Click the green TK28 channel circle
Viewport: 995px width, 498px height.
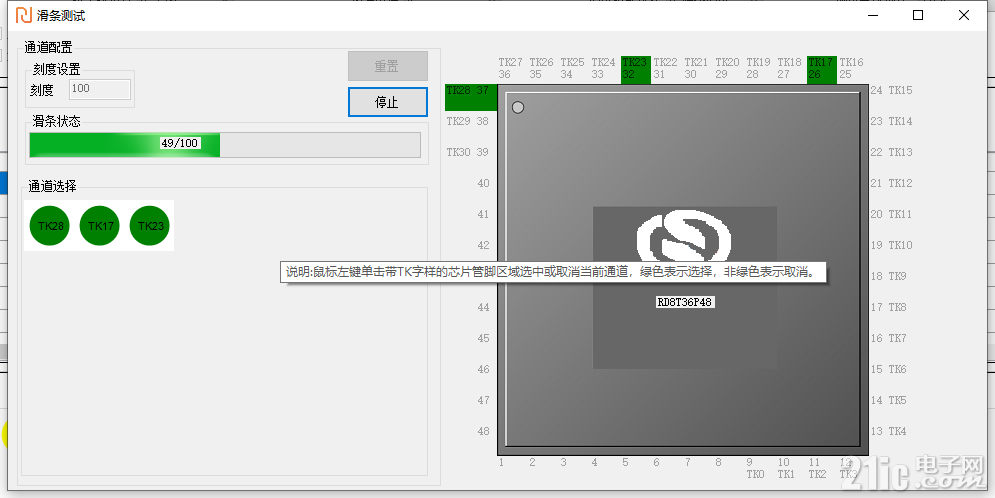[50, 226]
